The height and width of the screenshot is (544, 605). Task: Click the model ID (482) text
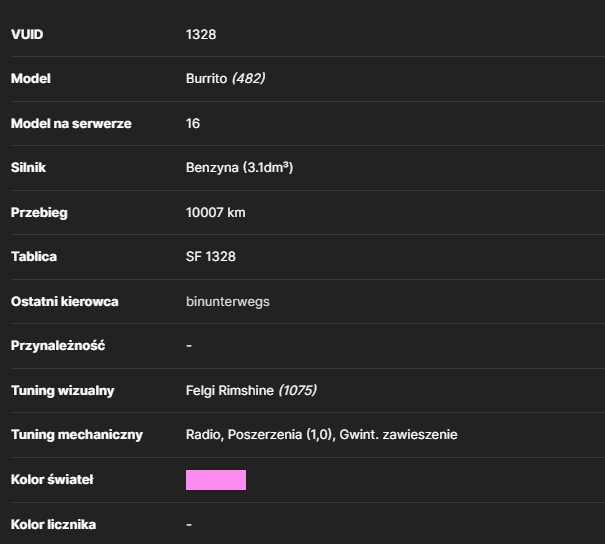(x=248, y=78)
